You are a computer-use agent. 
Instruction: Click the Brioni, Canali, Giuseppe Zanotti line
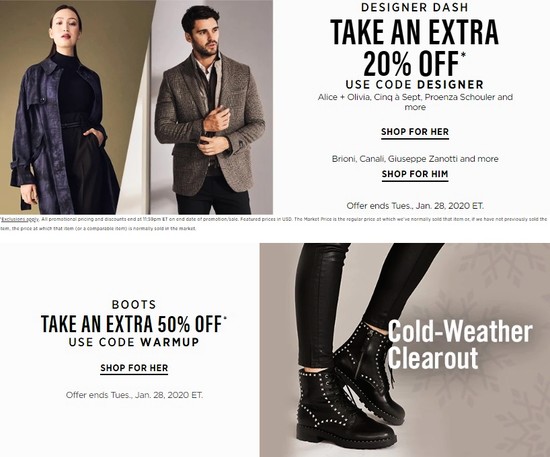pyautogui.click(x=415, y=159)
